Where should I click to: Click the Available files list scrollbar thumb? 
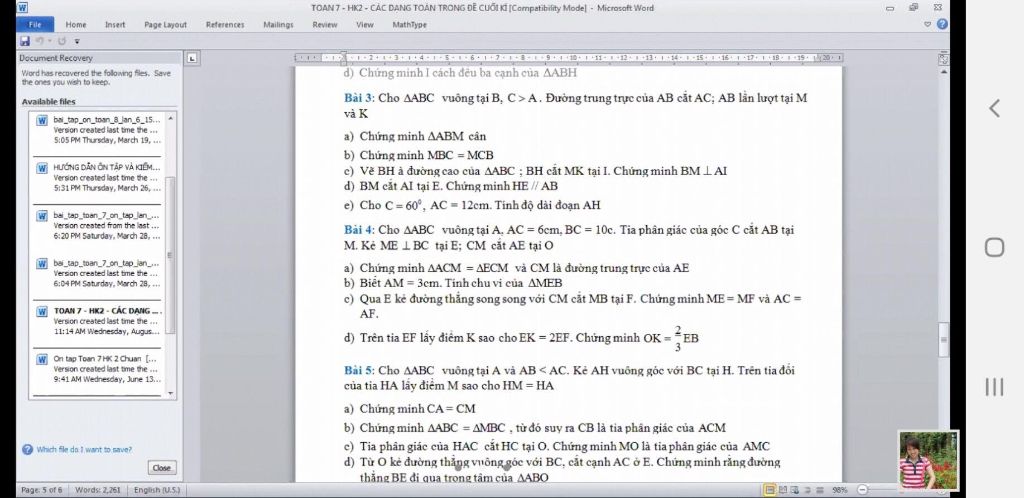171,255
